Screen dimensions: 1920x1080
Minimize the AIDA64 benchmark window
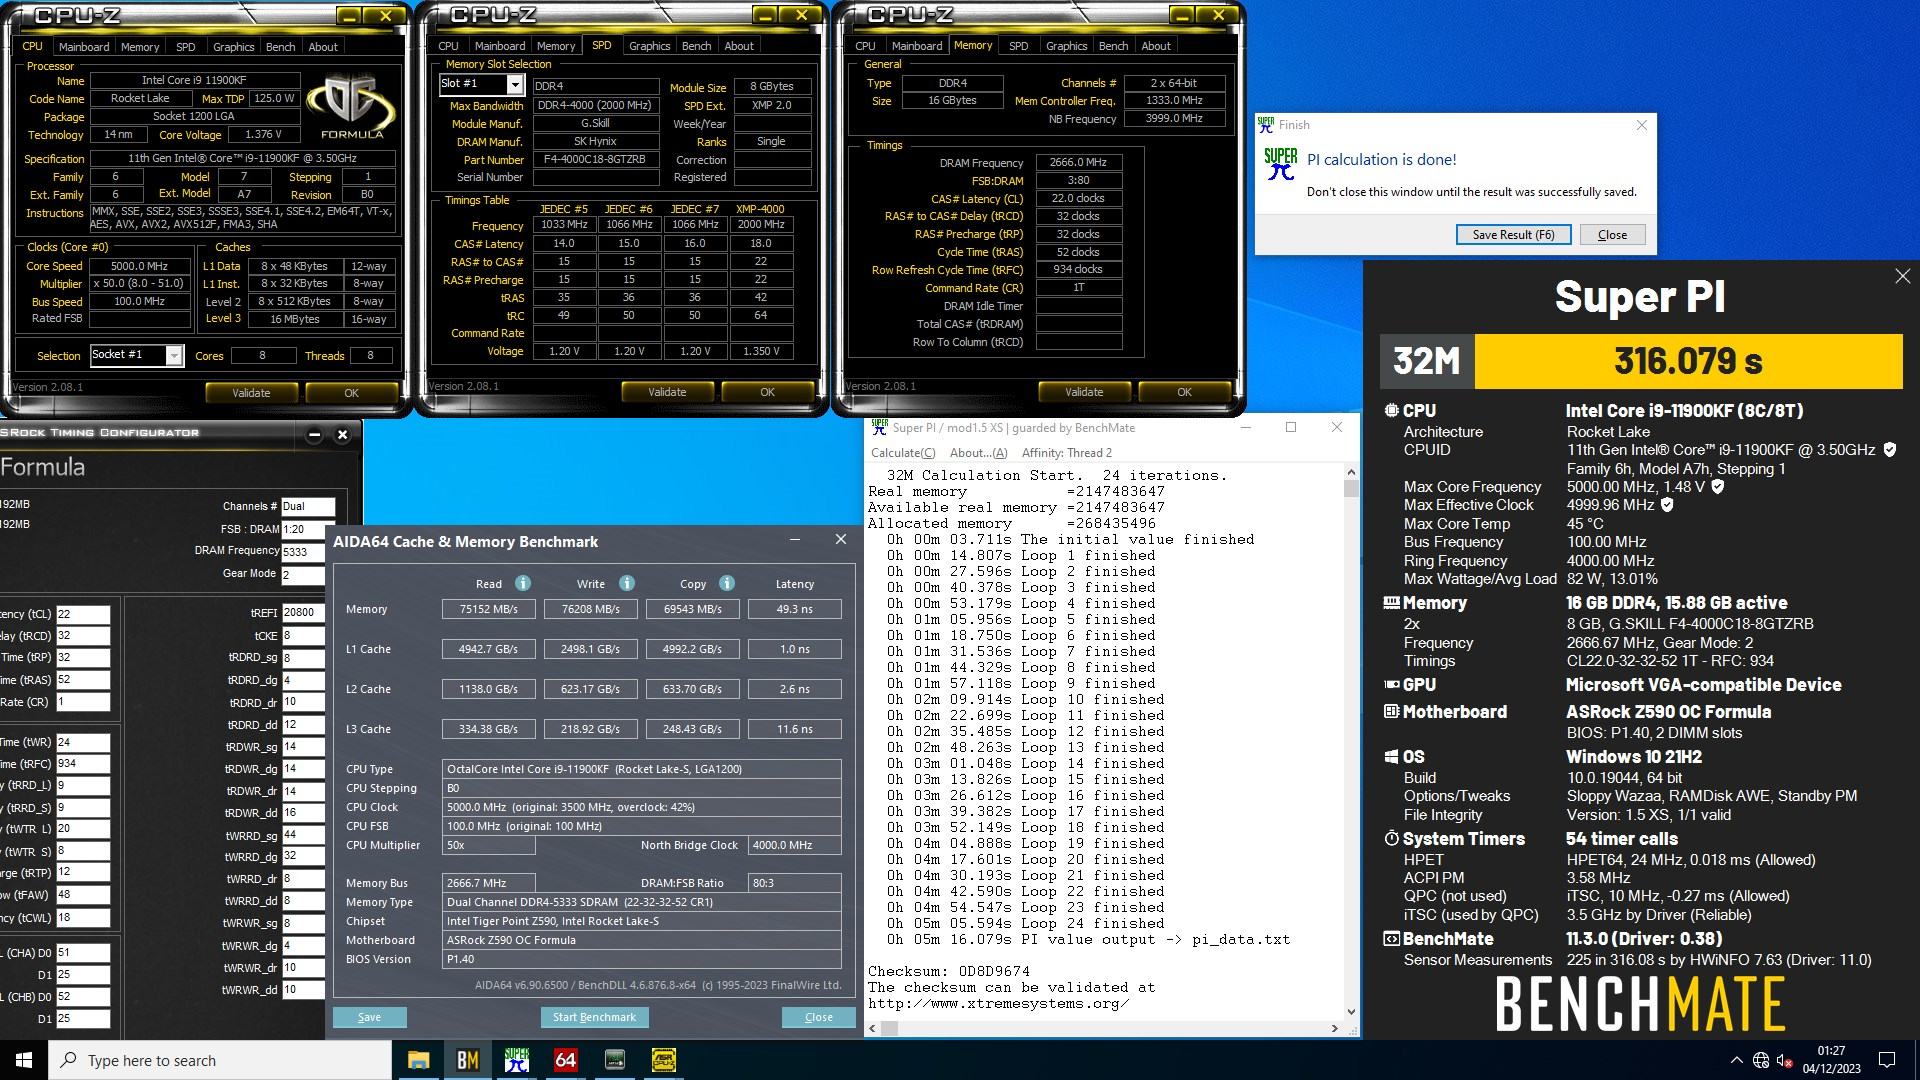[x=795, y=540]
